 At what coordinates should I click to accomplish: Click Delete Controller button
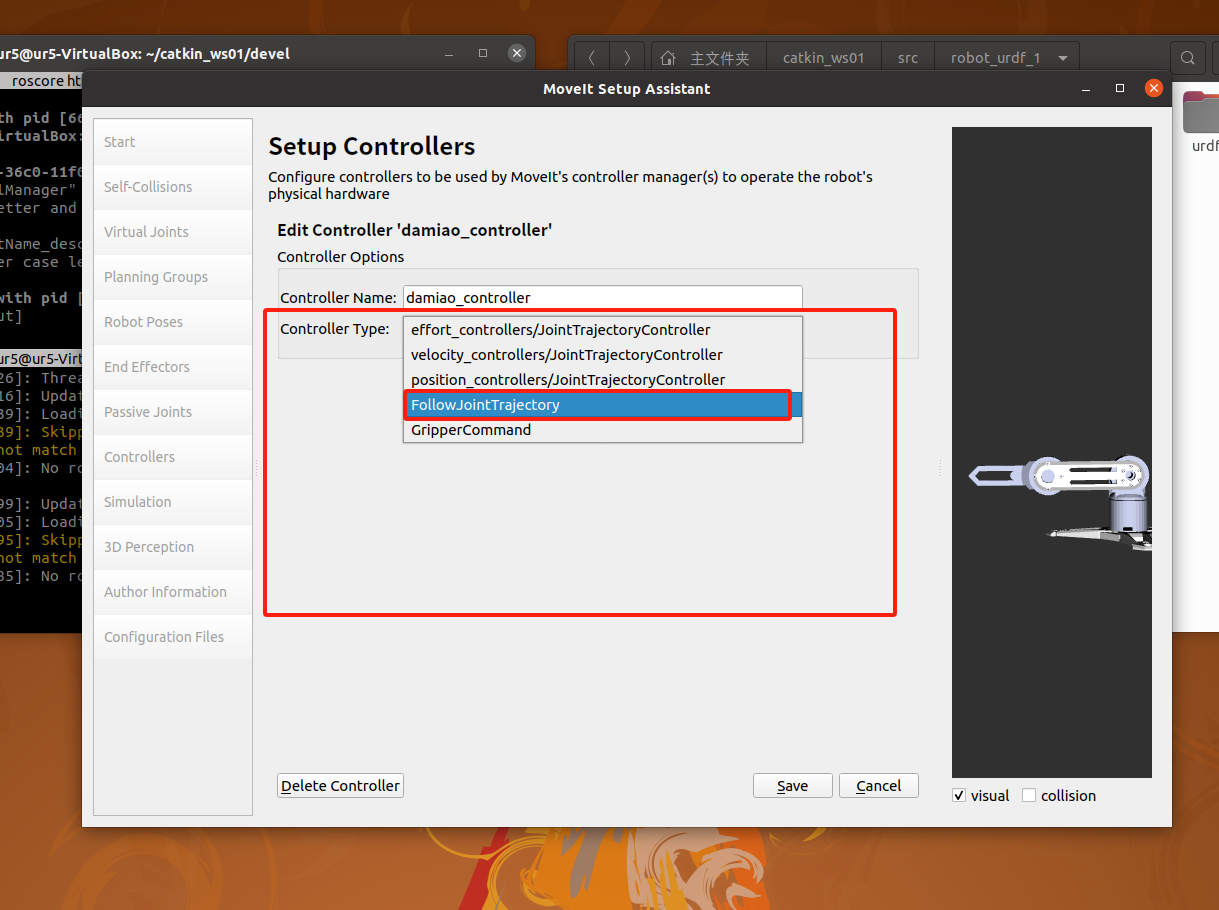(340, 786)
